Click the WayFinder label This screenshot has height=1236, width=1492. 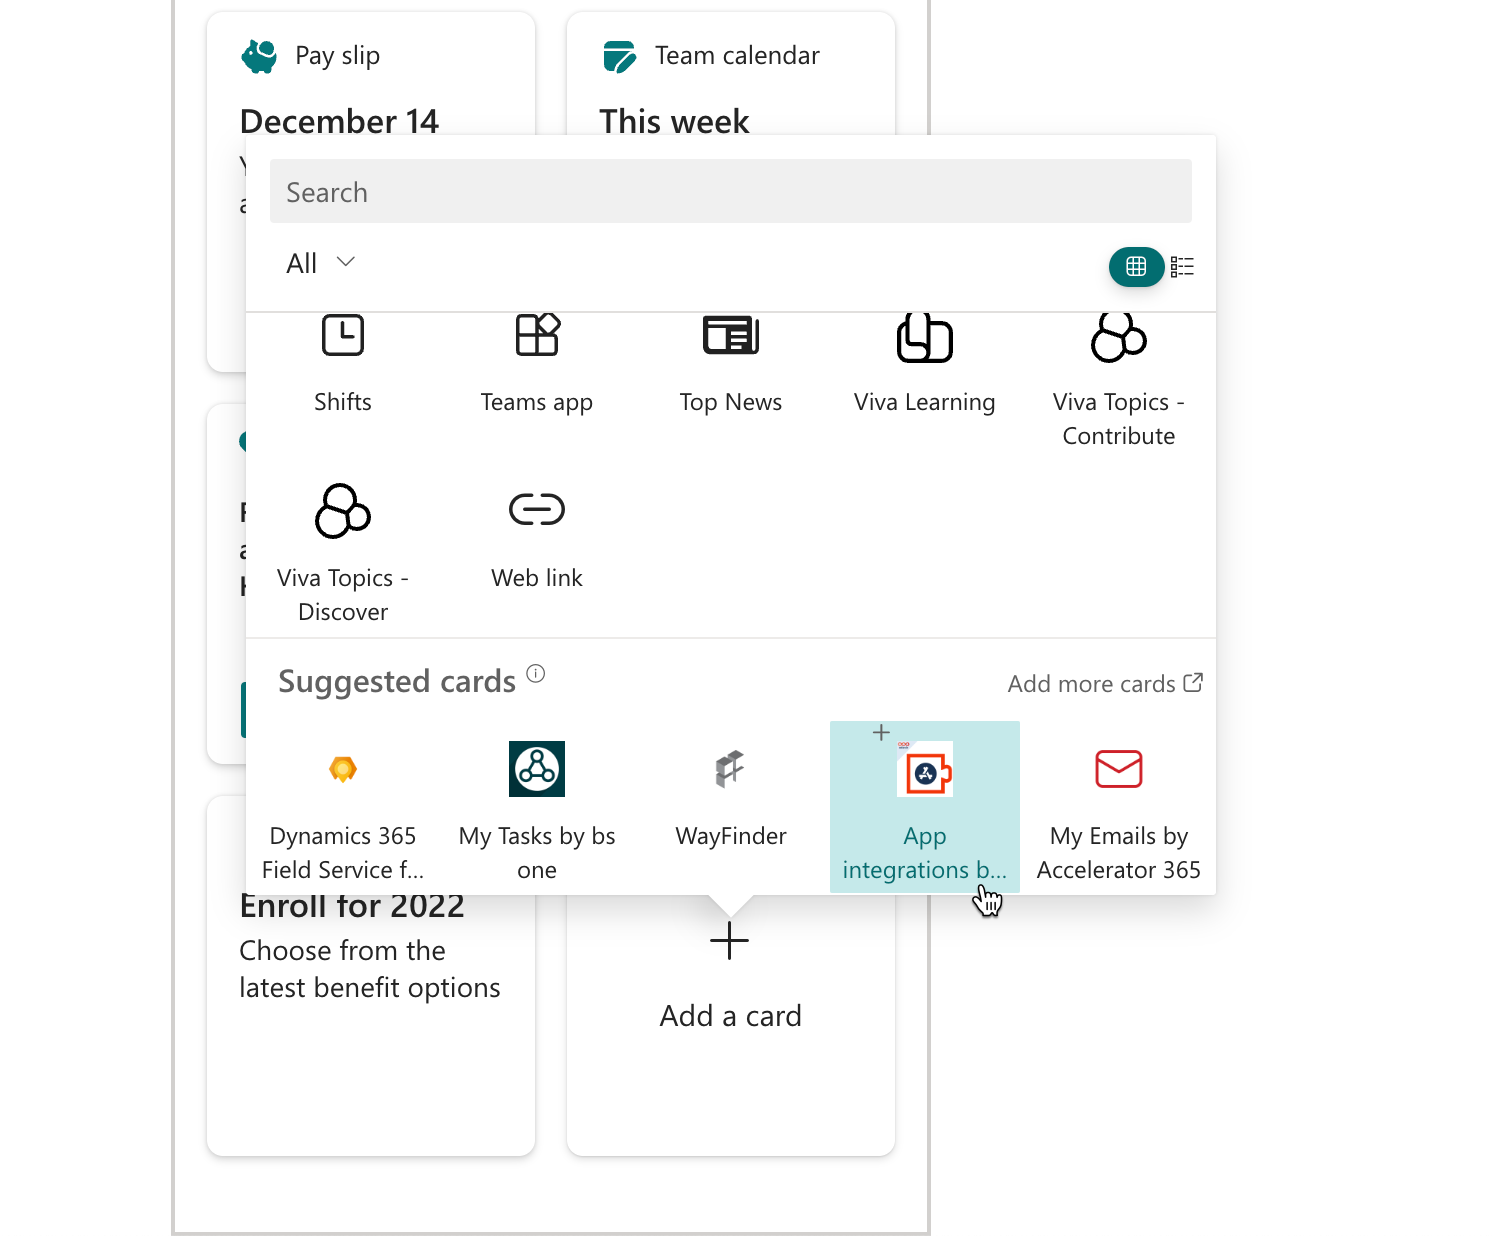click(731, 836)
